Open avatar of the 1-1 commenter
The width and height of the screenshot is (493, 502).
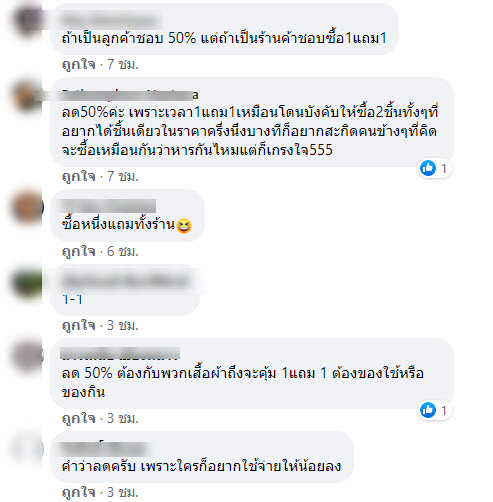[28, 283]
